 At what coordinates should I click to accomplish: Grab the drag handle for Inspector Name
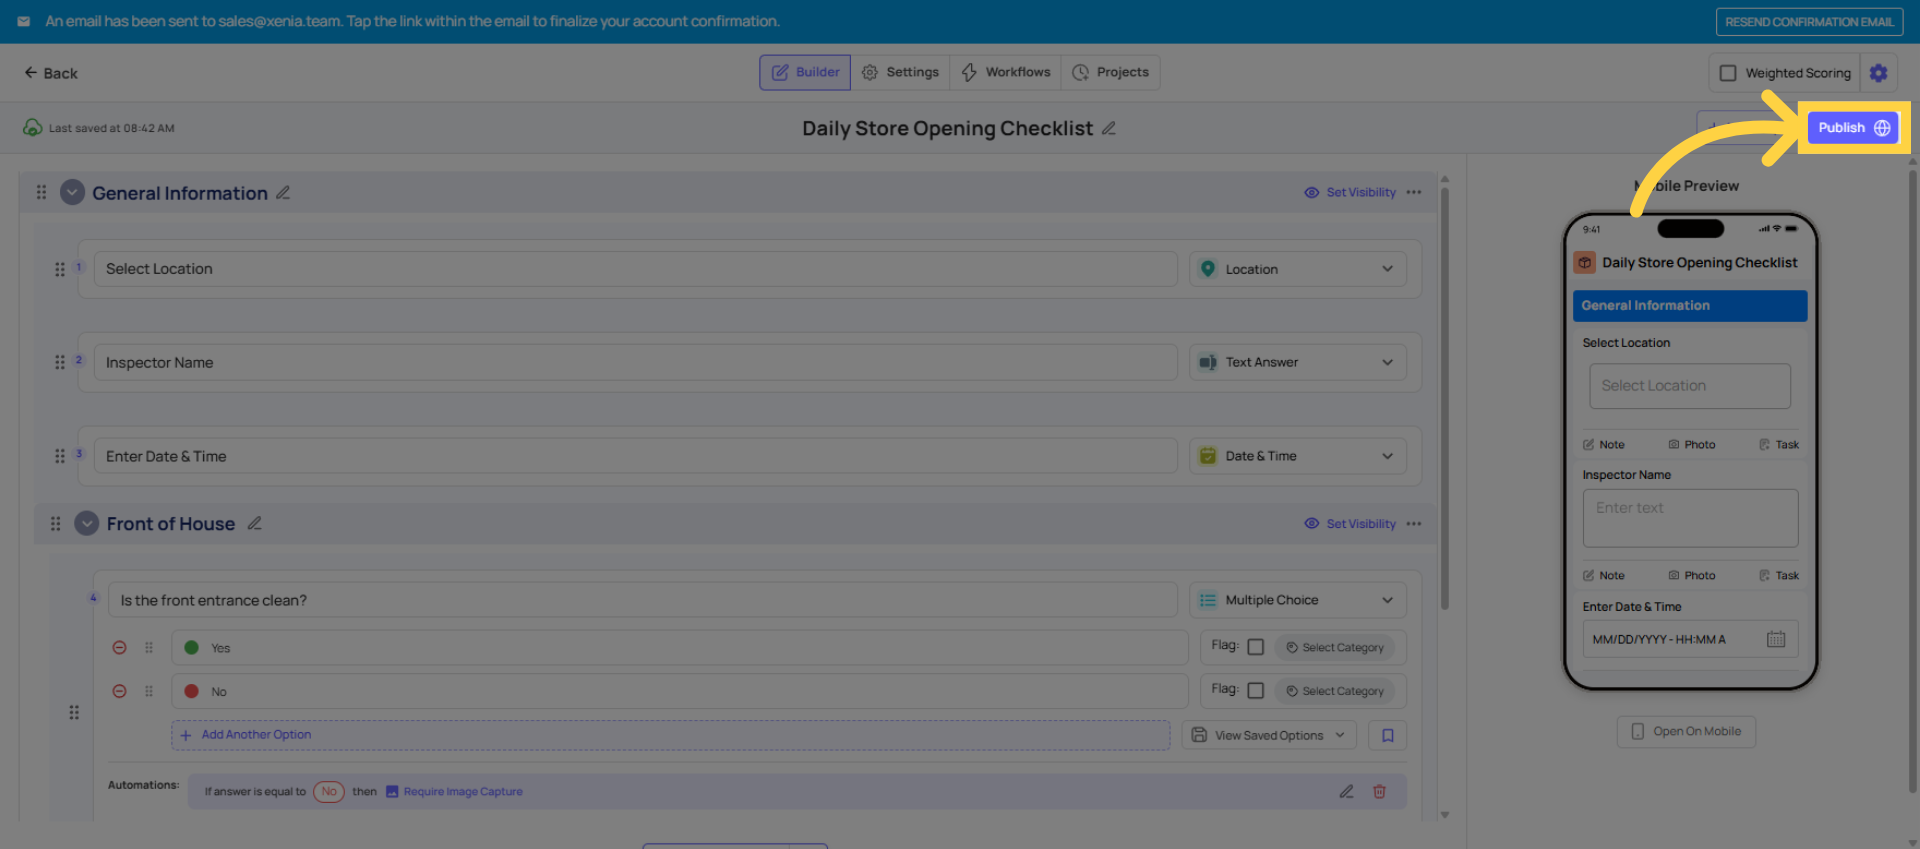click(60, 363)
